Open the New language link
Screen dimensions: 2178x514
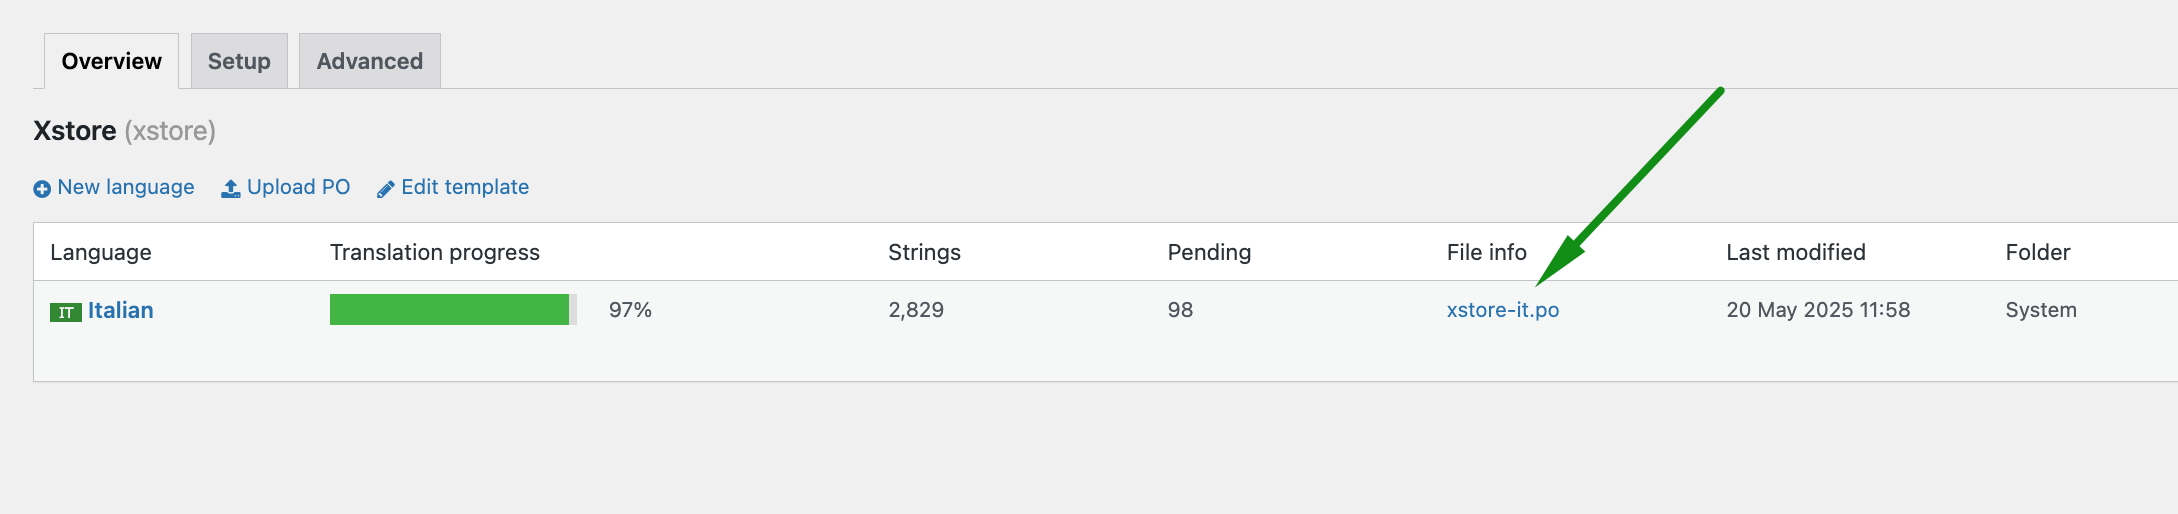(126, 187)
